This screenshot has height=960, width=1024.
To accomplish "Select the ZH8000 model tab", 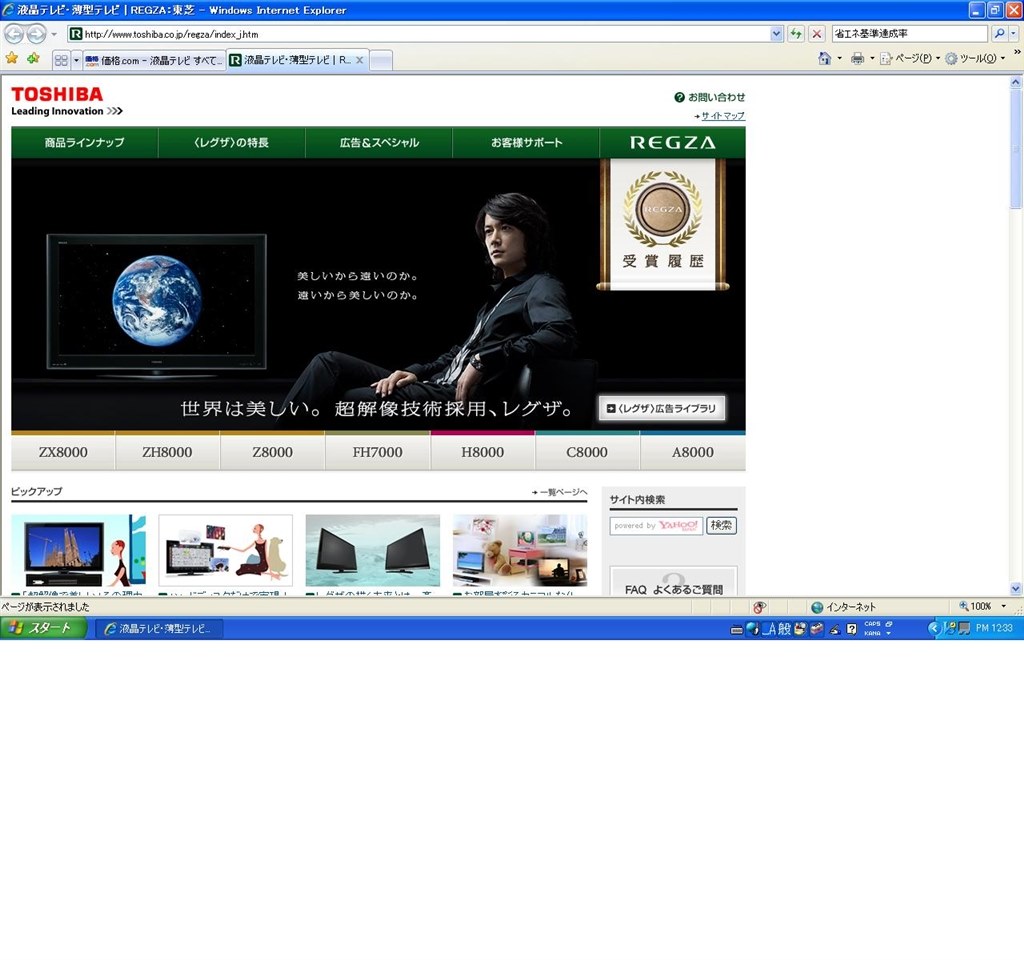I will point(167,452).
